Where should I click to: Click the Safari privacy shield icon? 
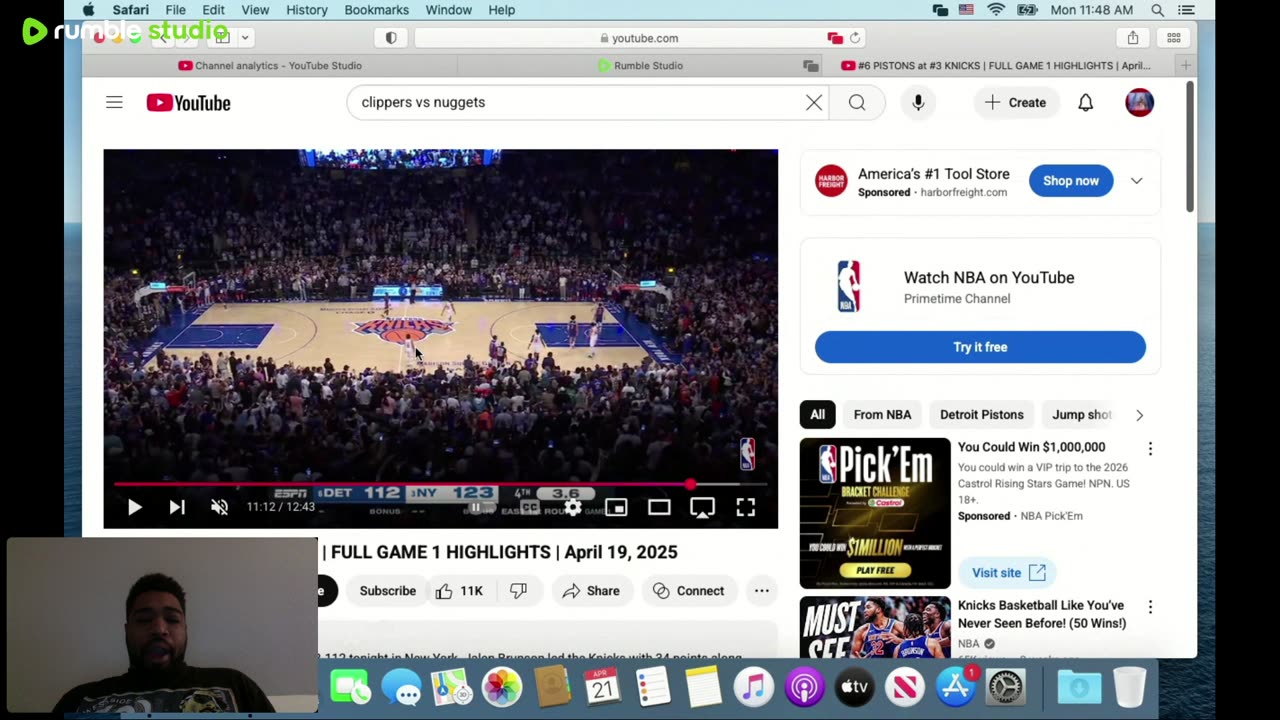pyautogui.click(x=391, y=38)
